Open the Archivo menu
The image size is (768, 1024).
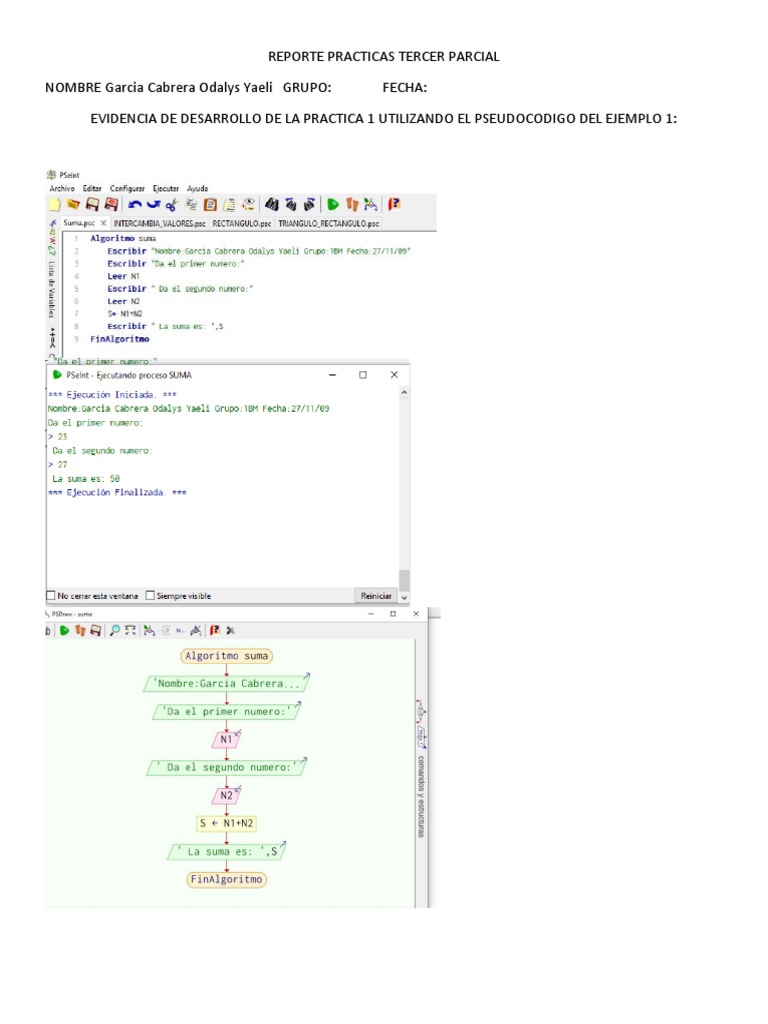[62, 188]
